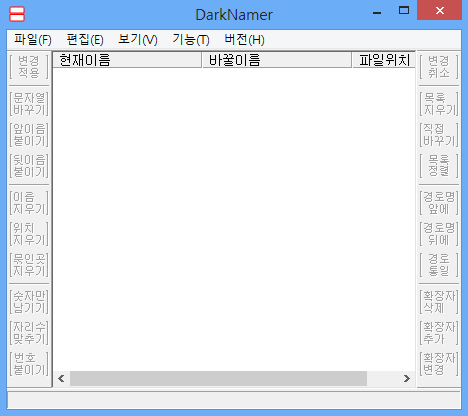Screen dimensions: 468x416
Task: Click the 변경 적용 button
Action: point(29,67)
